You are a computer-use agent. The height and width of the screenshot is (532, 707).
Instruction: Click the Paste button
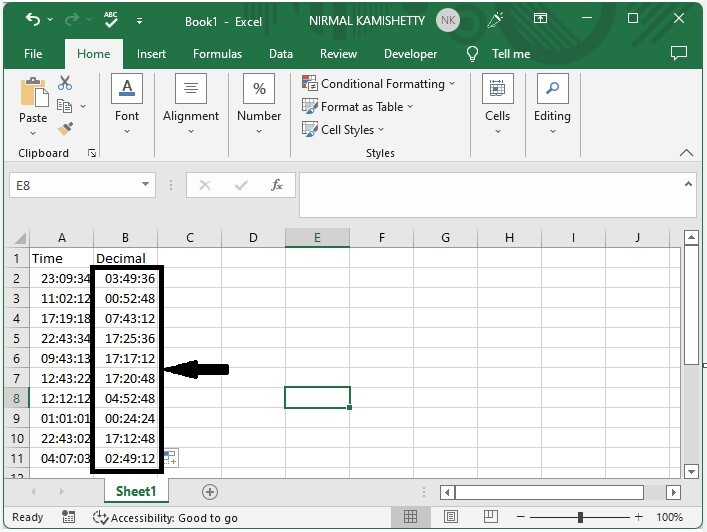33,106
